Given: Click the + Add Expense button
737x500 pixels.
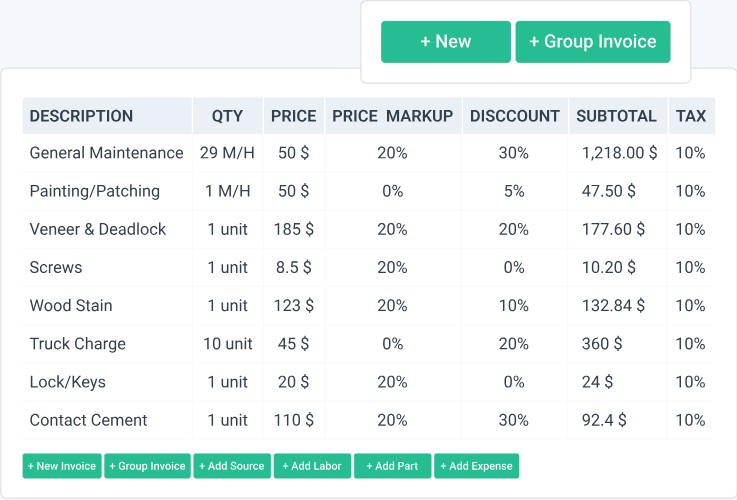Looking at the screenshot, I should 476,466.
